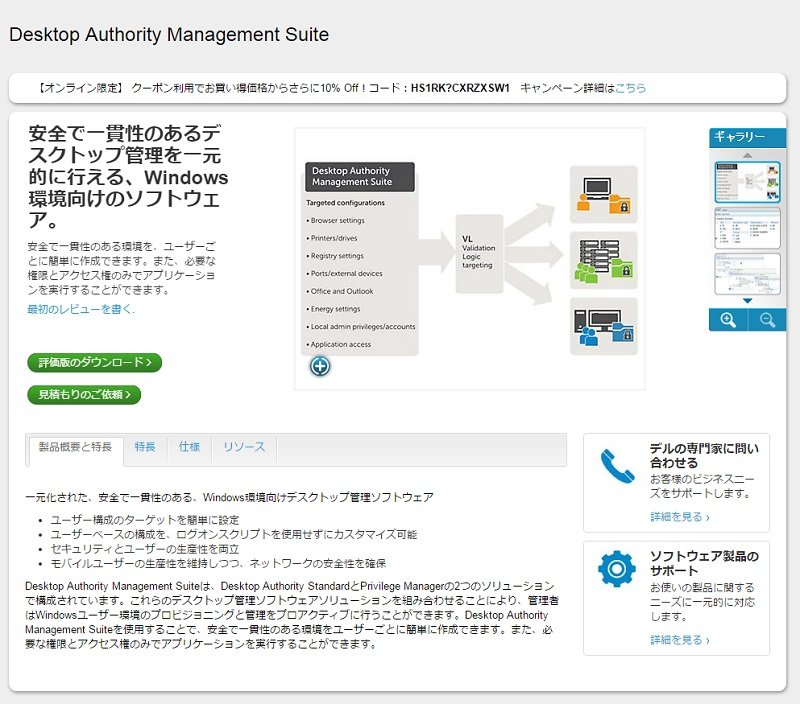This screenshot has height=704, width=800.
Task: Click the blue phone icon
Action: [x=617, y=466]
